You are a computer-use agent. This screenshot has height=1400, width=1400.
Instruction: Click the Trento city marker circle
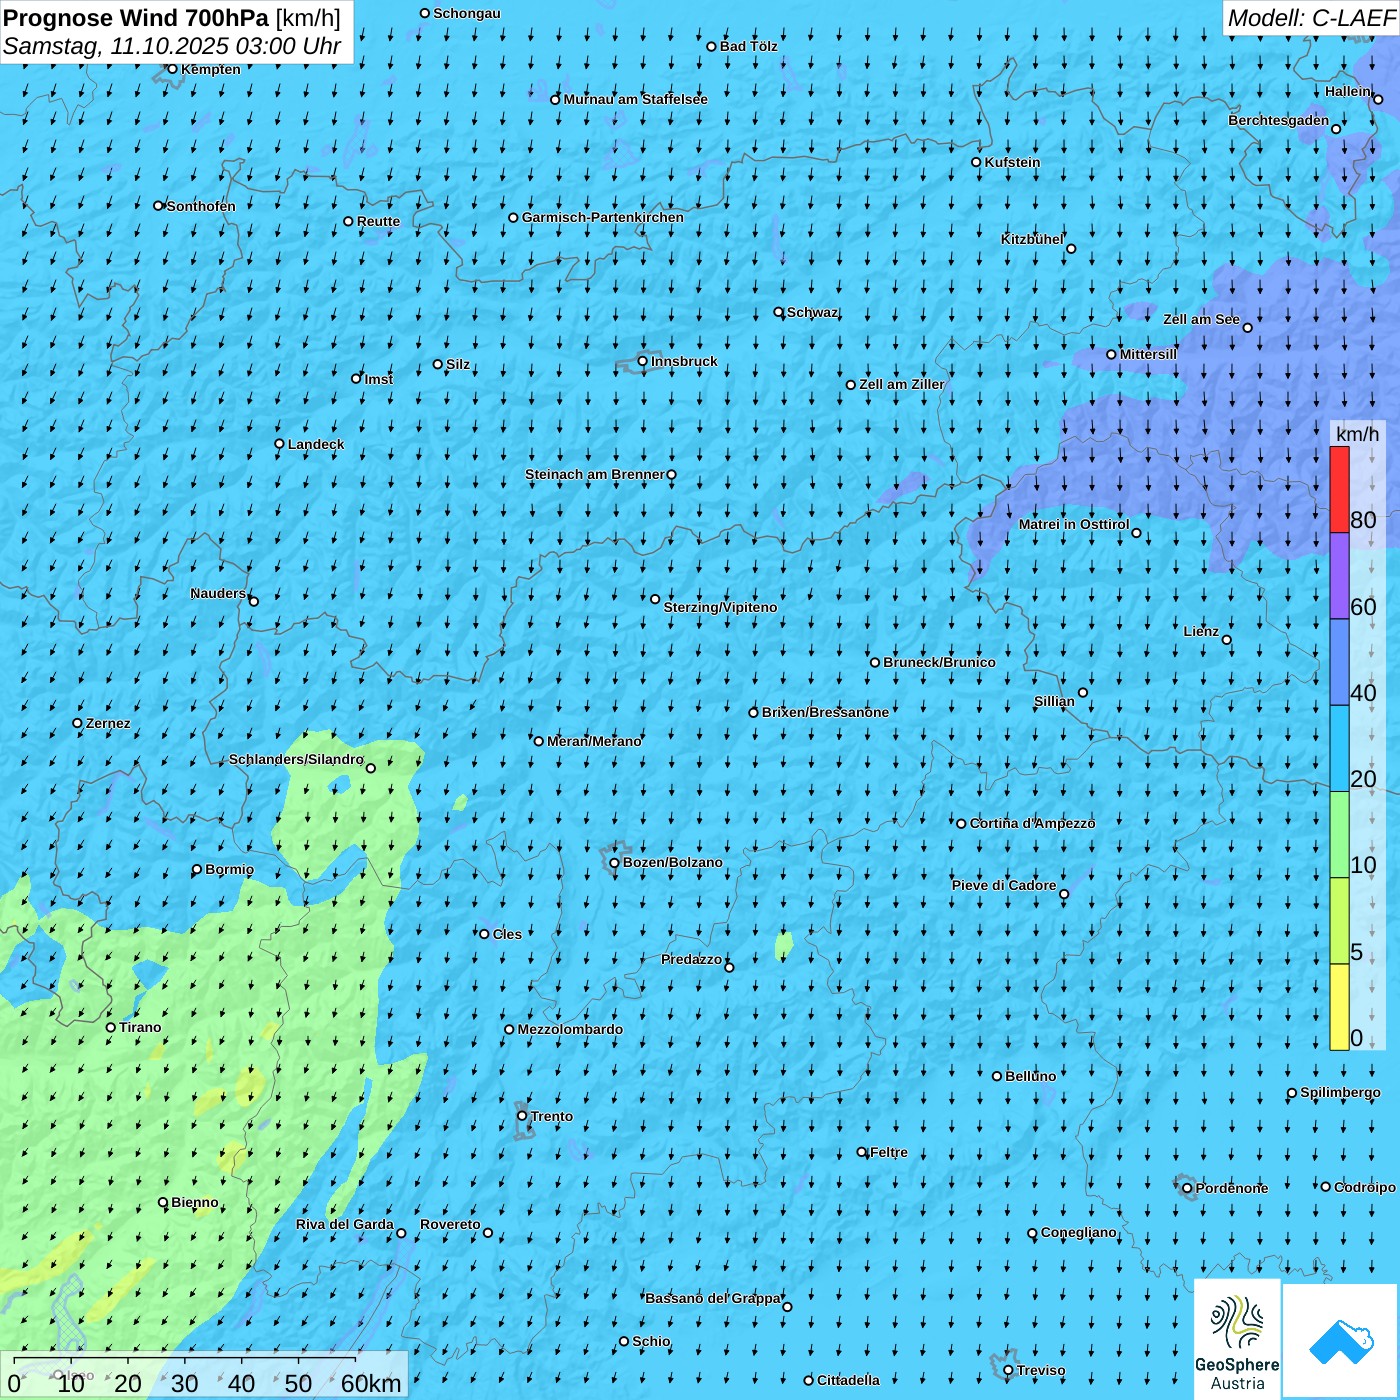point(522,1116)
